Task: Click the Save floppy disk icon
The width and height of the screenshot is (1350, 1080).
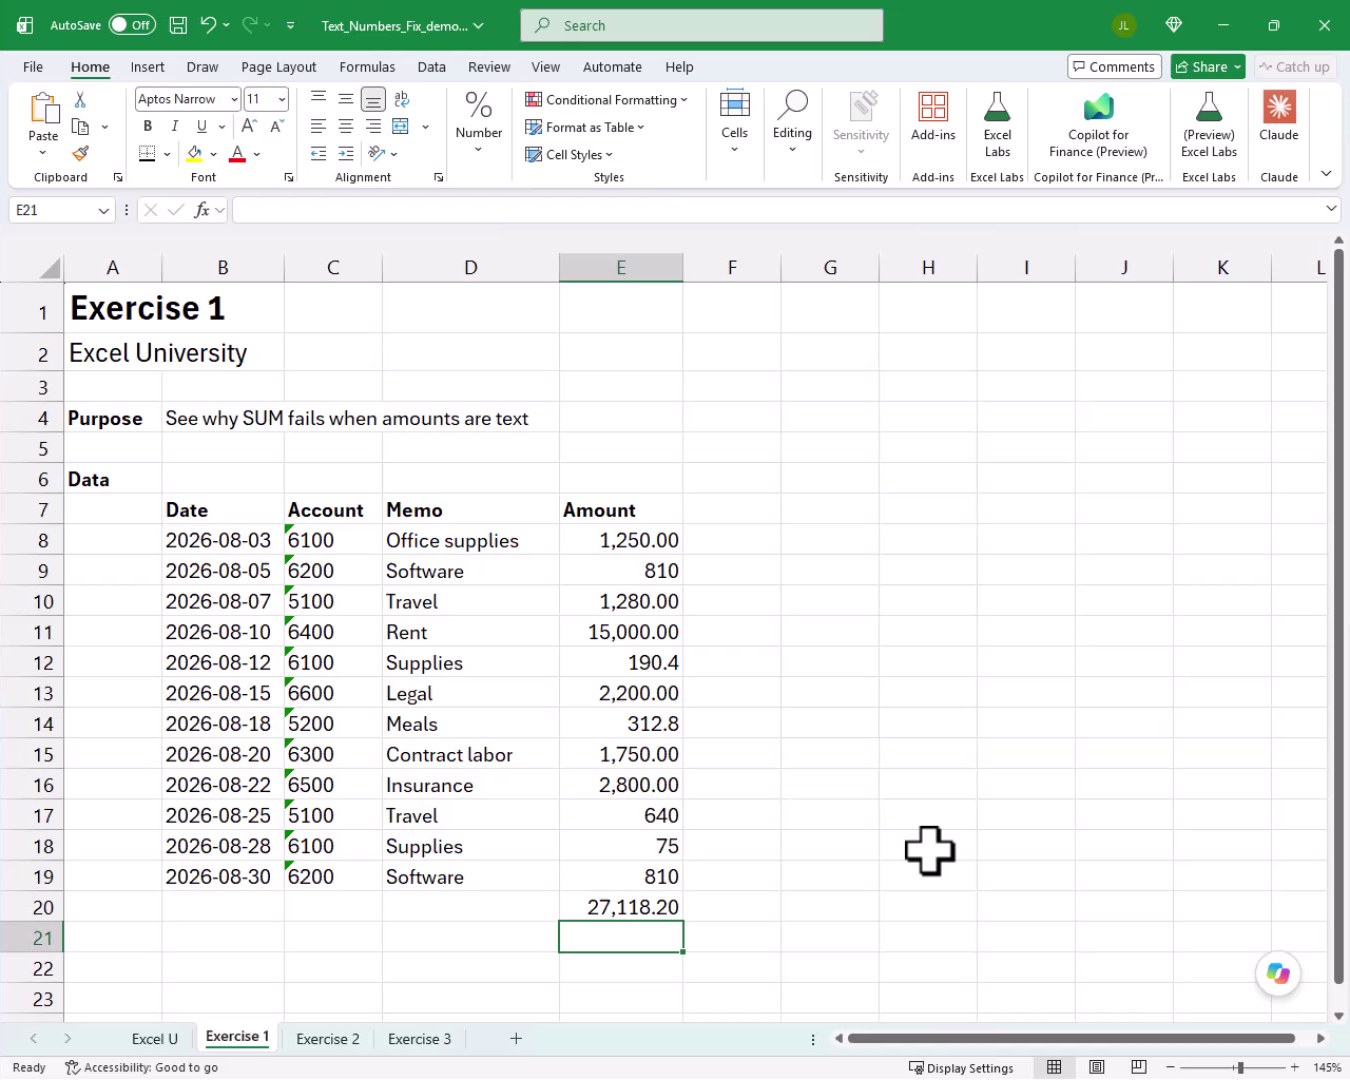Action: tap(178, 25)
